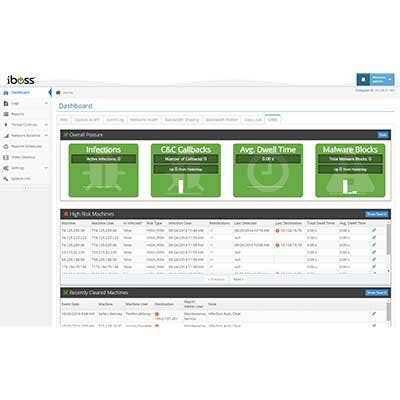Click Show Search in High Risk Machines
The width and height of the screenshot is (400, 400).
click(x=377, y=214)
